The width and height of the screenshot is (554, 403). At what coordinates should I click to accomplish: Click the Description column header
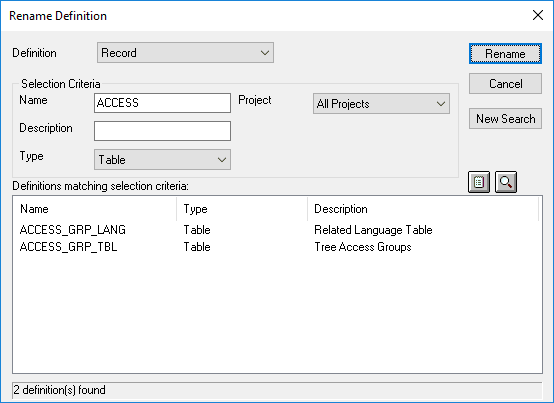coord(423,209)
